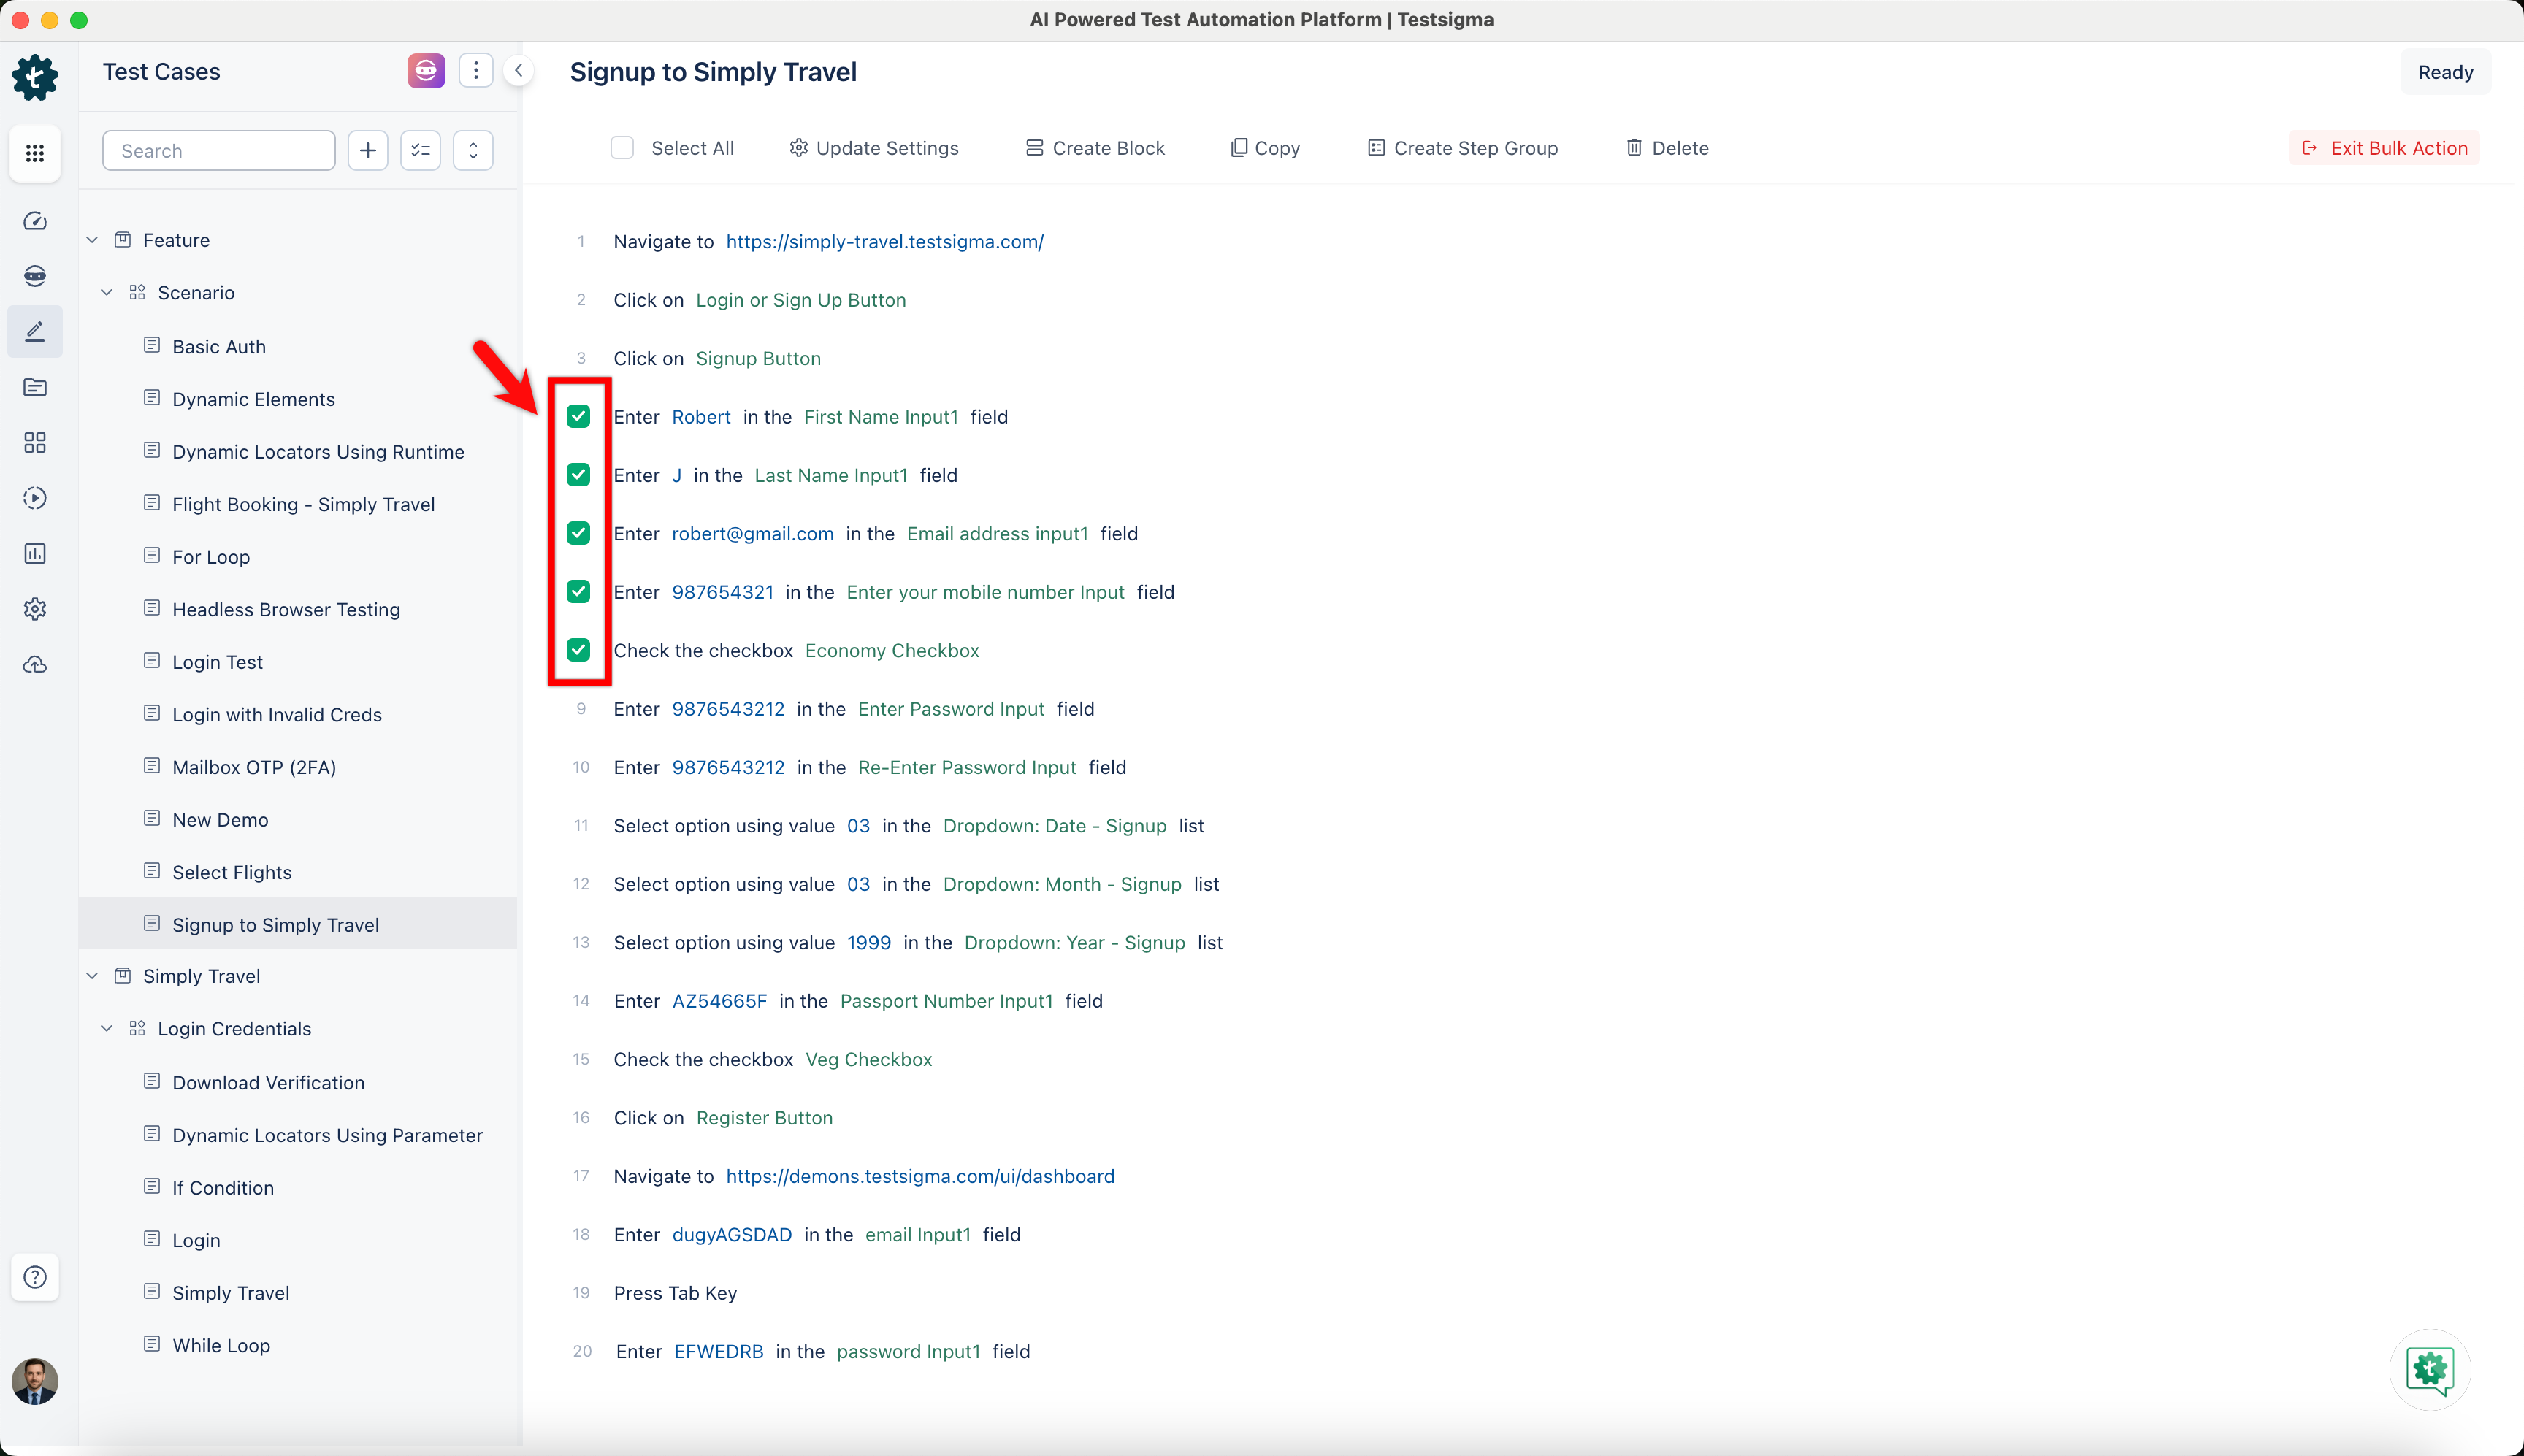Open the cloud upload icon in sidebar

pyautogui.click(x=35, y=664)
